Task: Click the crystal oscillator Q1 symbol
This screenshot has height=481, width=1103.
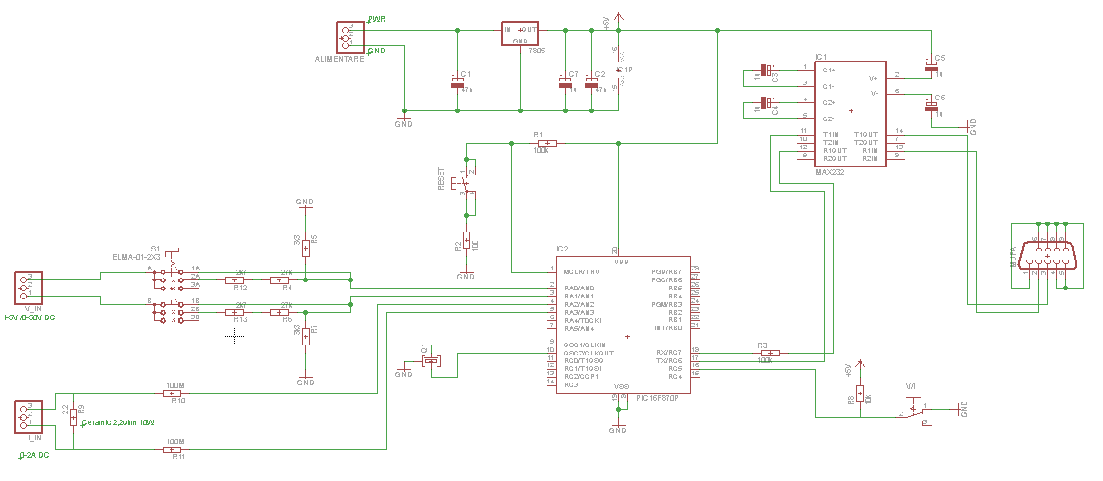Action: pos(432,361)
